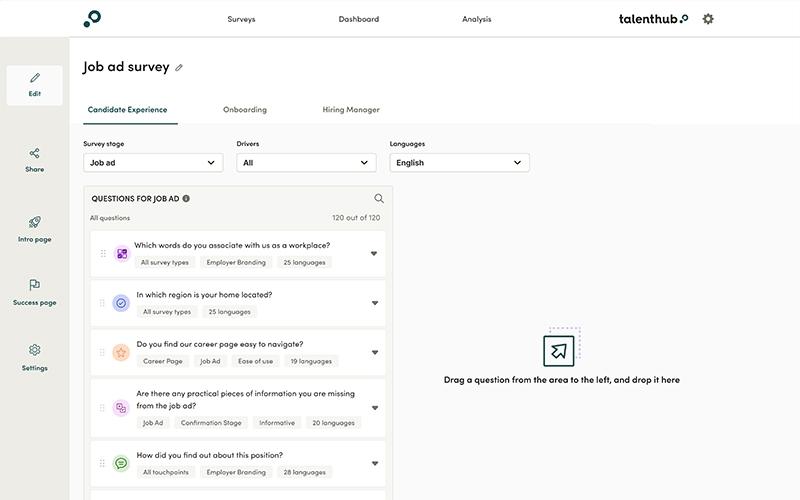This screenshot has height=500, width=800.
Task: Switch to the Hiring Manager tab
Action: pos(351,110)
